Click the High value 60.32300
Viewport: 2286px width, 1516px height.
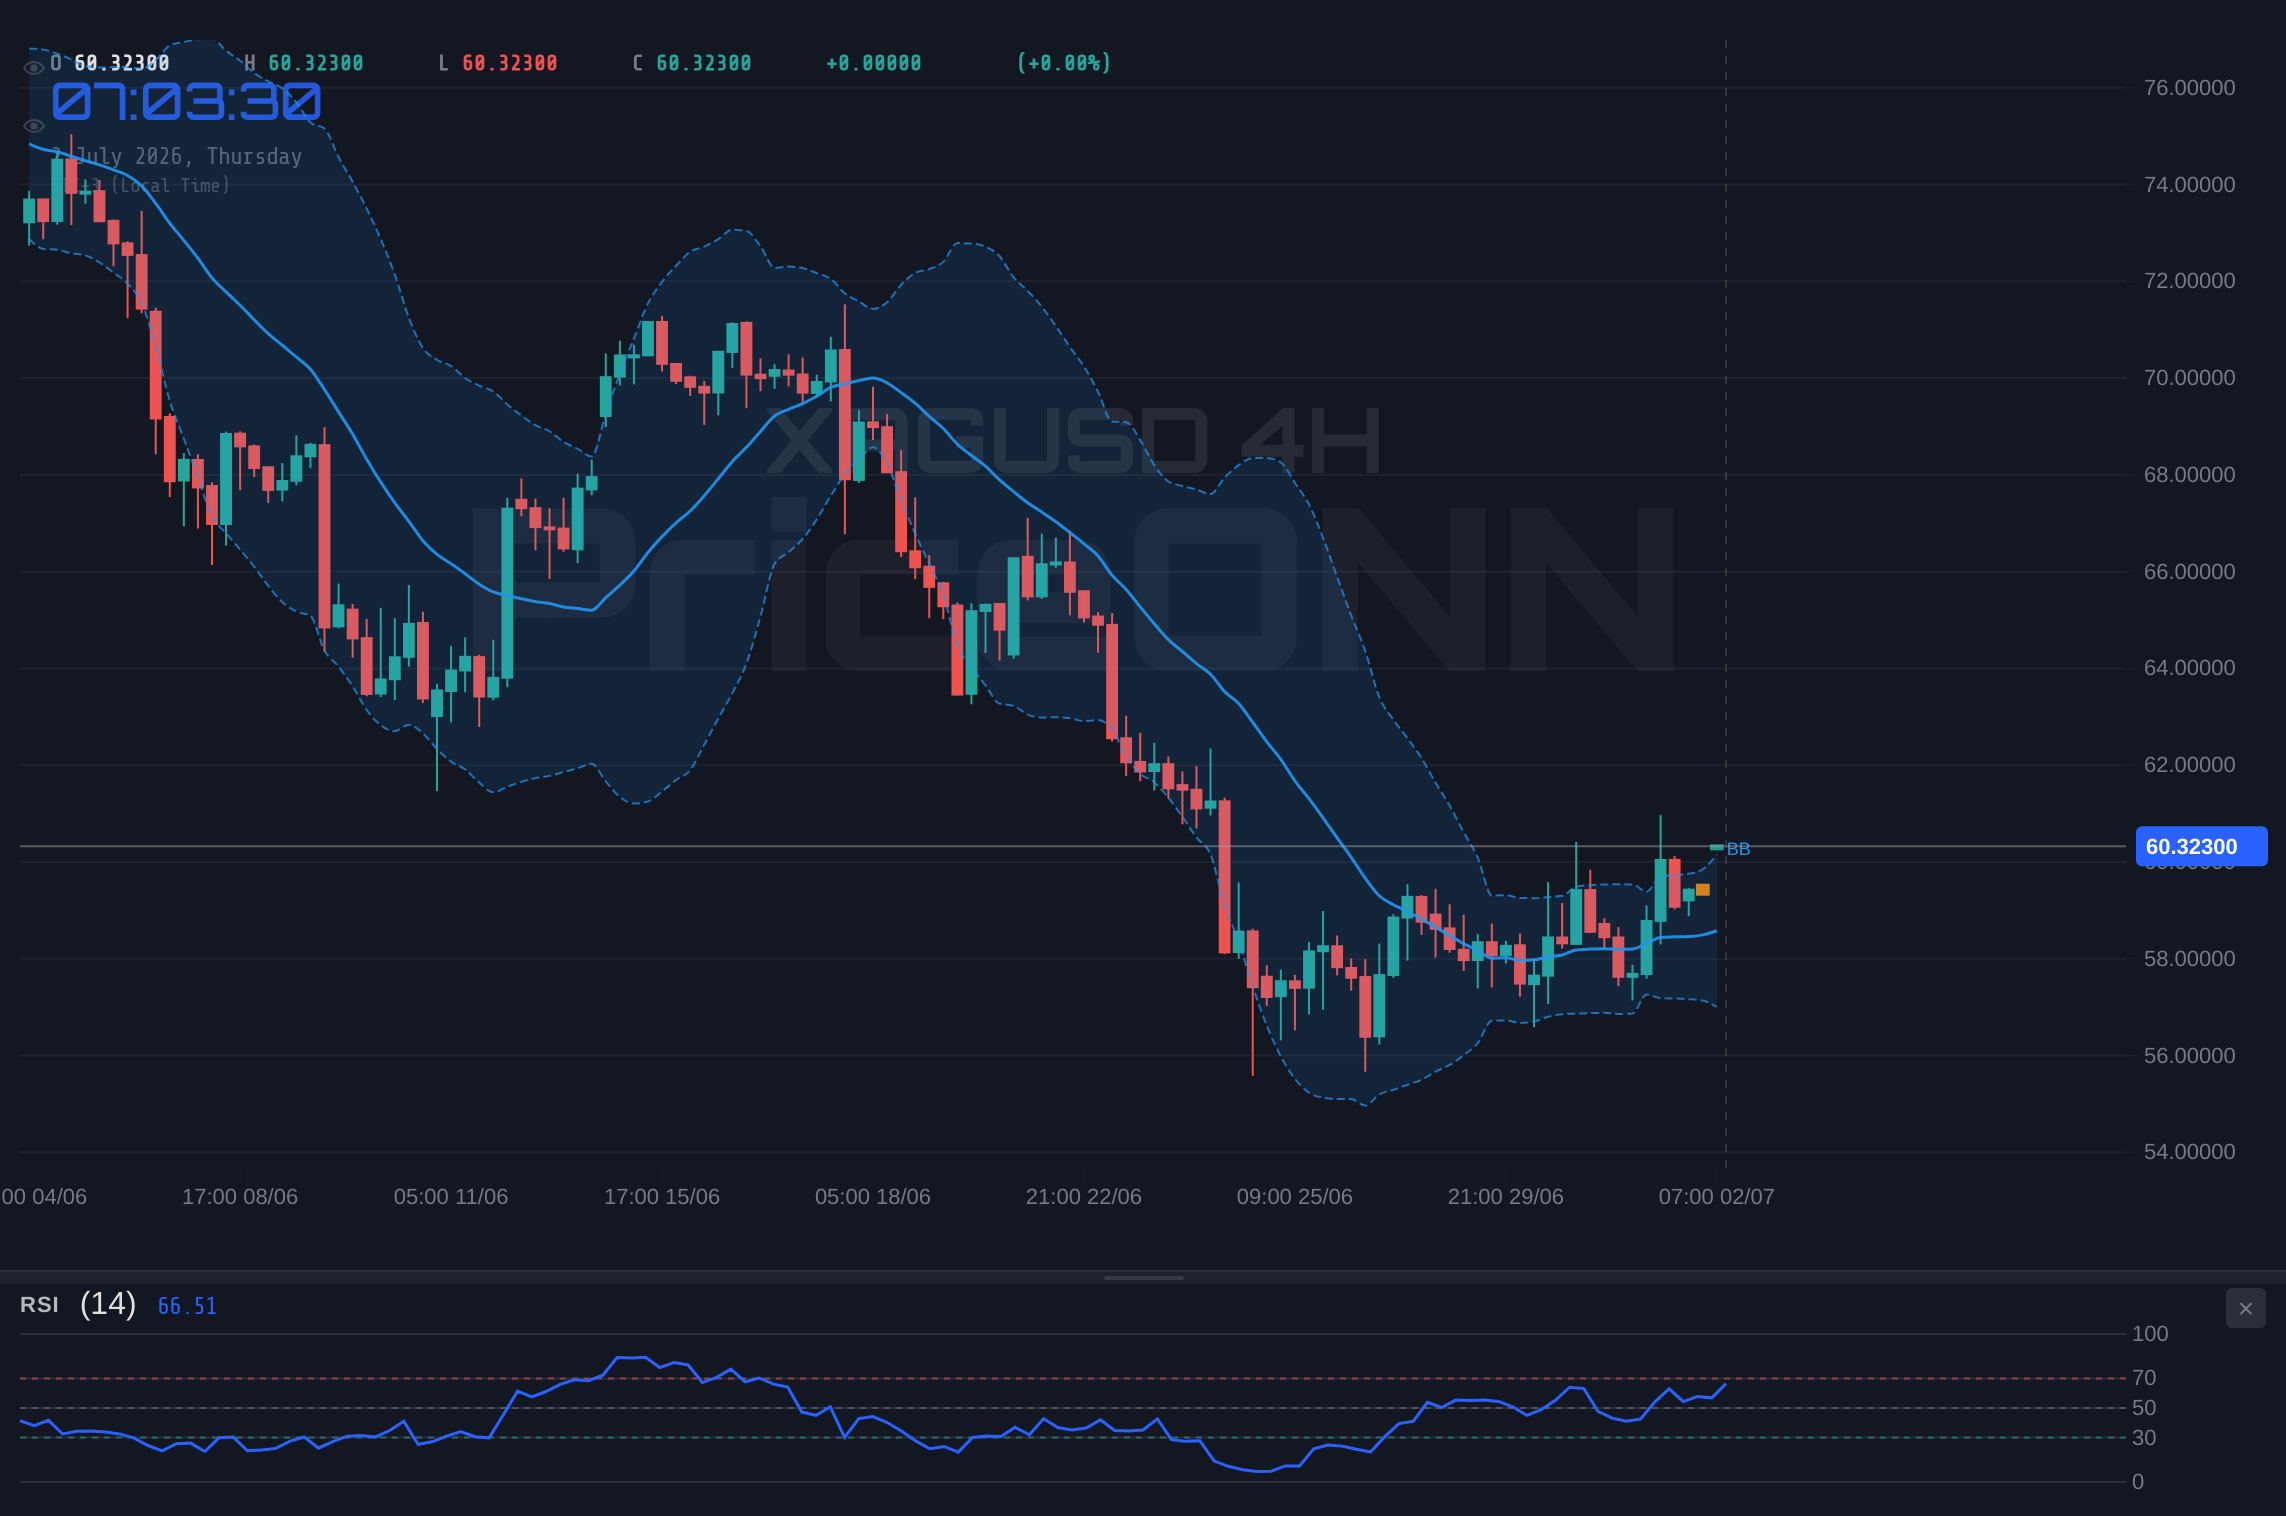[316, 63]
